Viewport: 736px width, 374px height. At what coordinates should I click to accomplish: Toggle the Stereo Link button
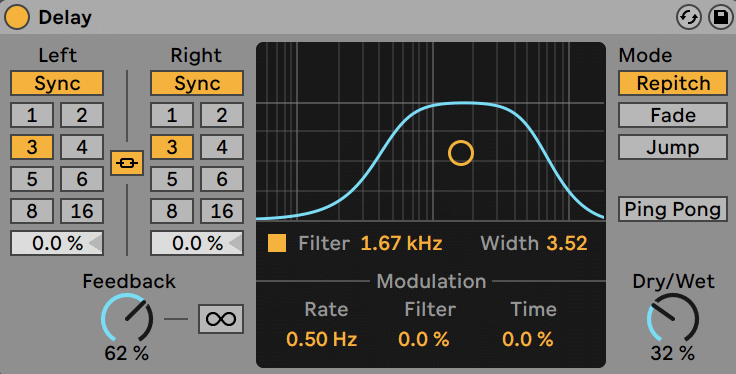tap(127, 163)
